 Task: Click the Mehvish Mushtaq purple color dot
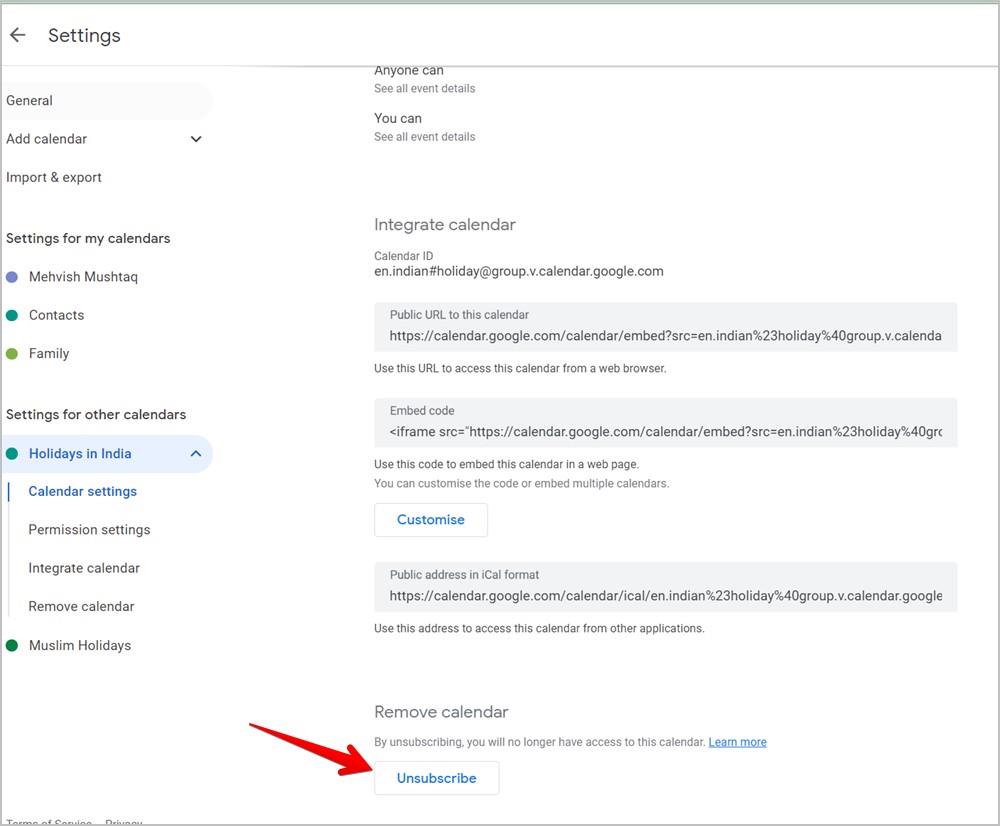tap(11, 277)
